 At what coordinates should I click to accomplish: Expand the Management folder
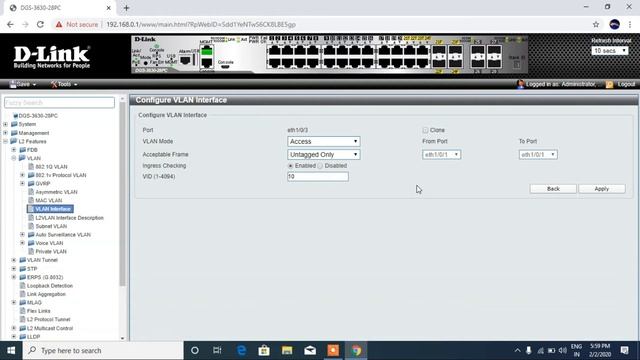click(x=5, y=133)
